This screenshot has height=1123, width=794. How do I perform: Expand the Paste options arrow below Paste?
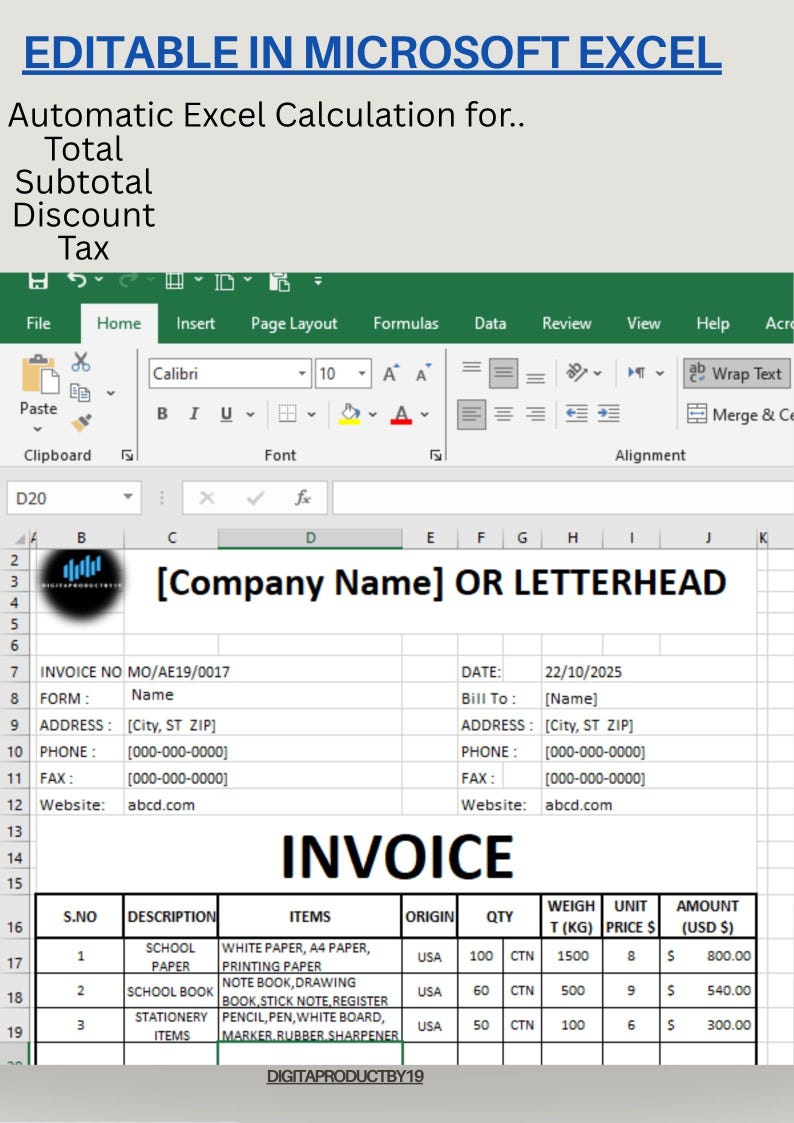(x=38, y=430)
